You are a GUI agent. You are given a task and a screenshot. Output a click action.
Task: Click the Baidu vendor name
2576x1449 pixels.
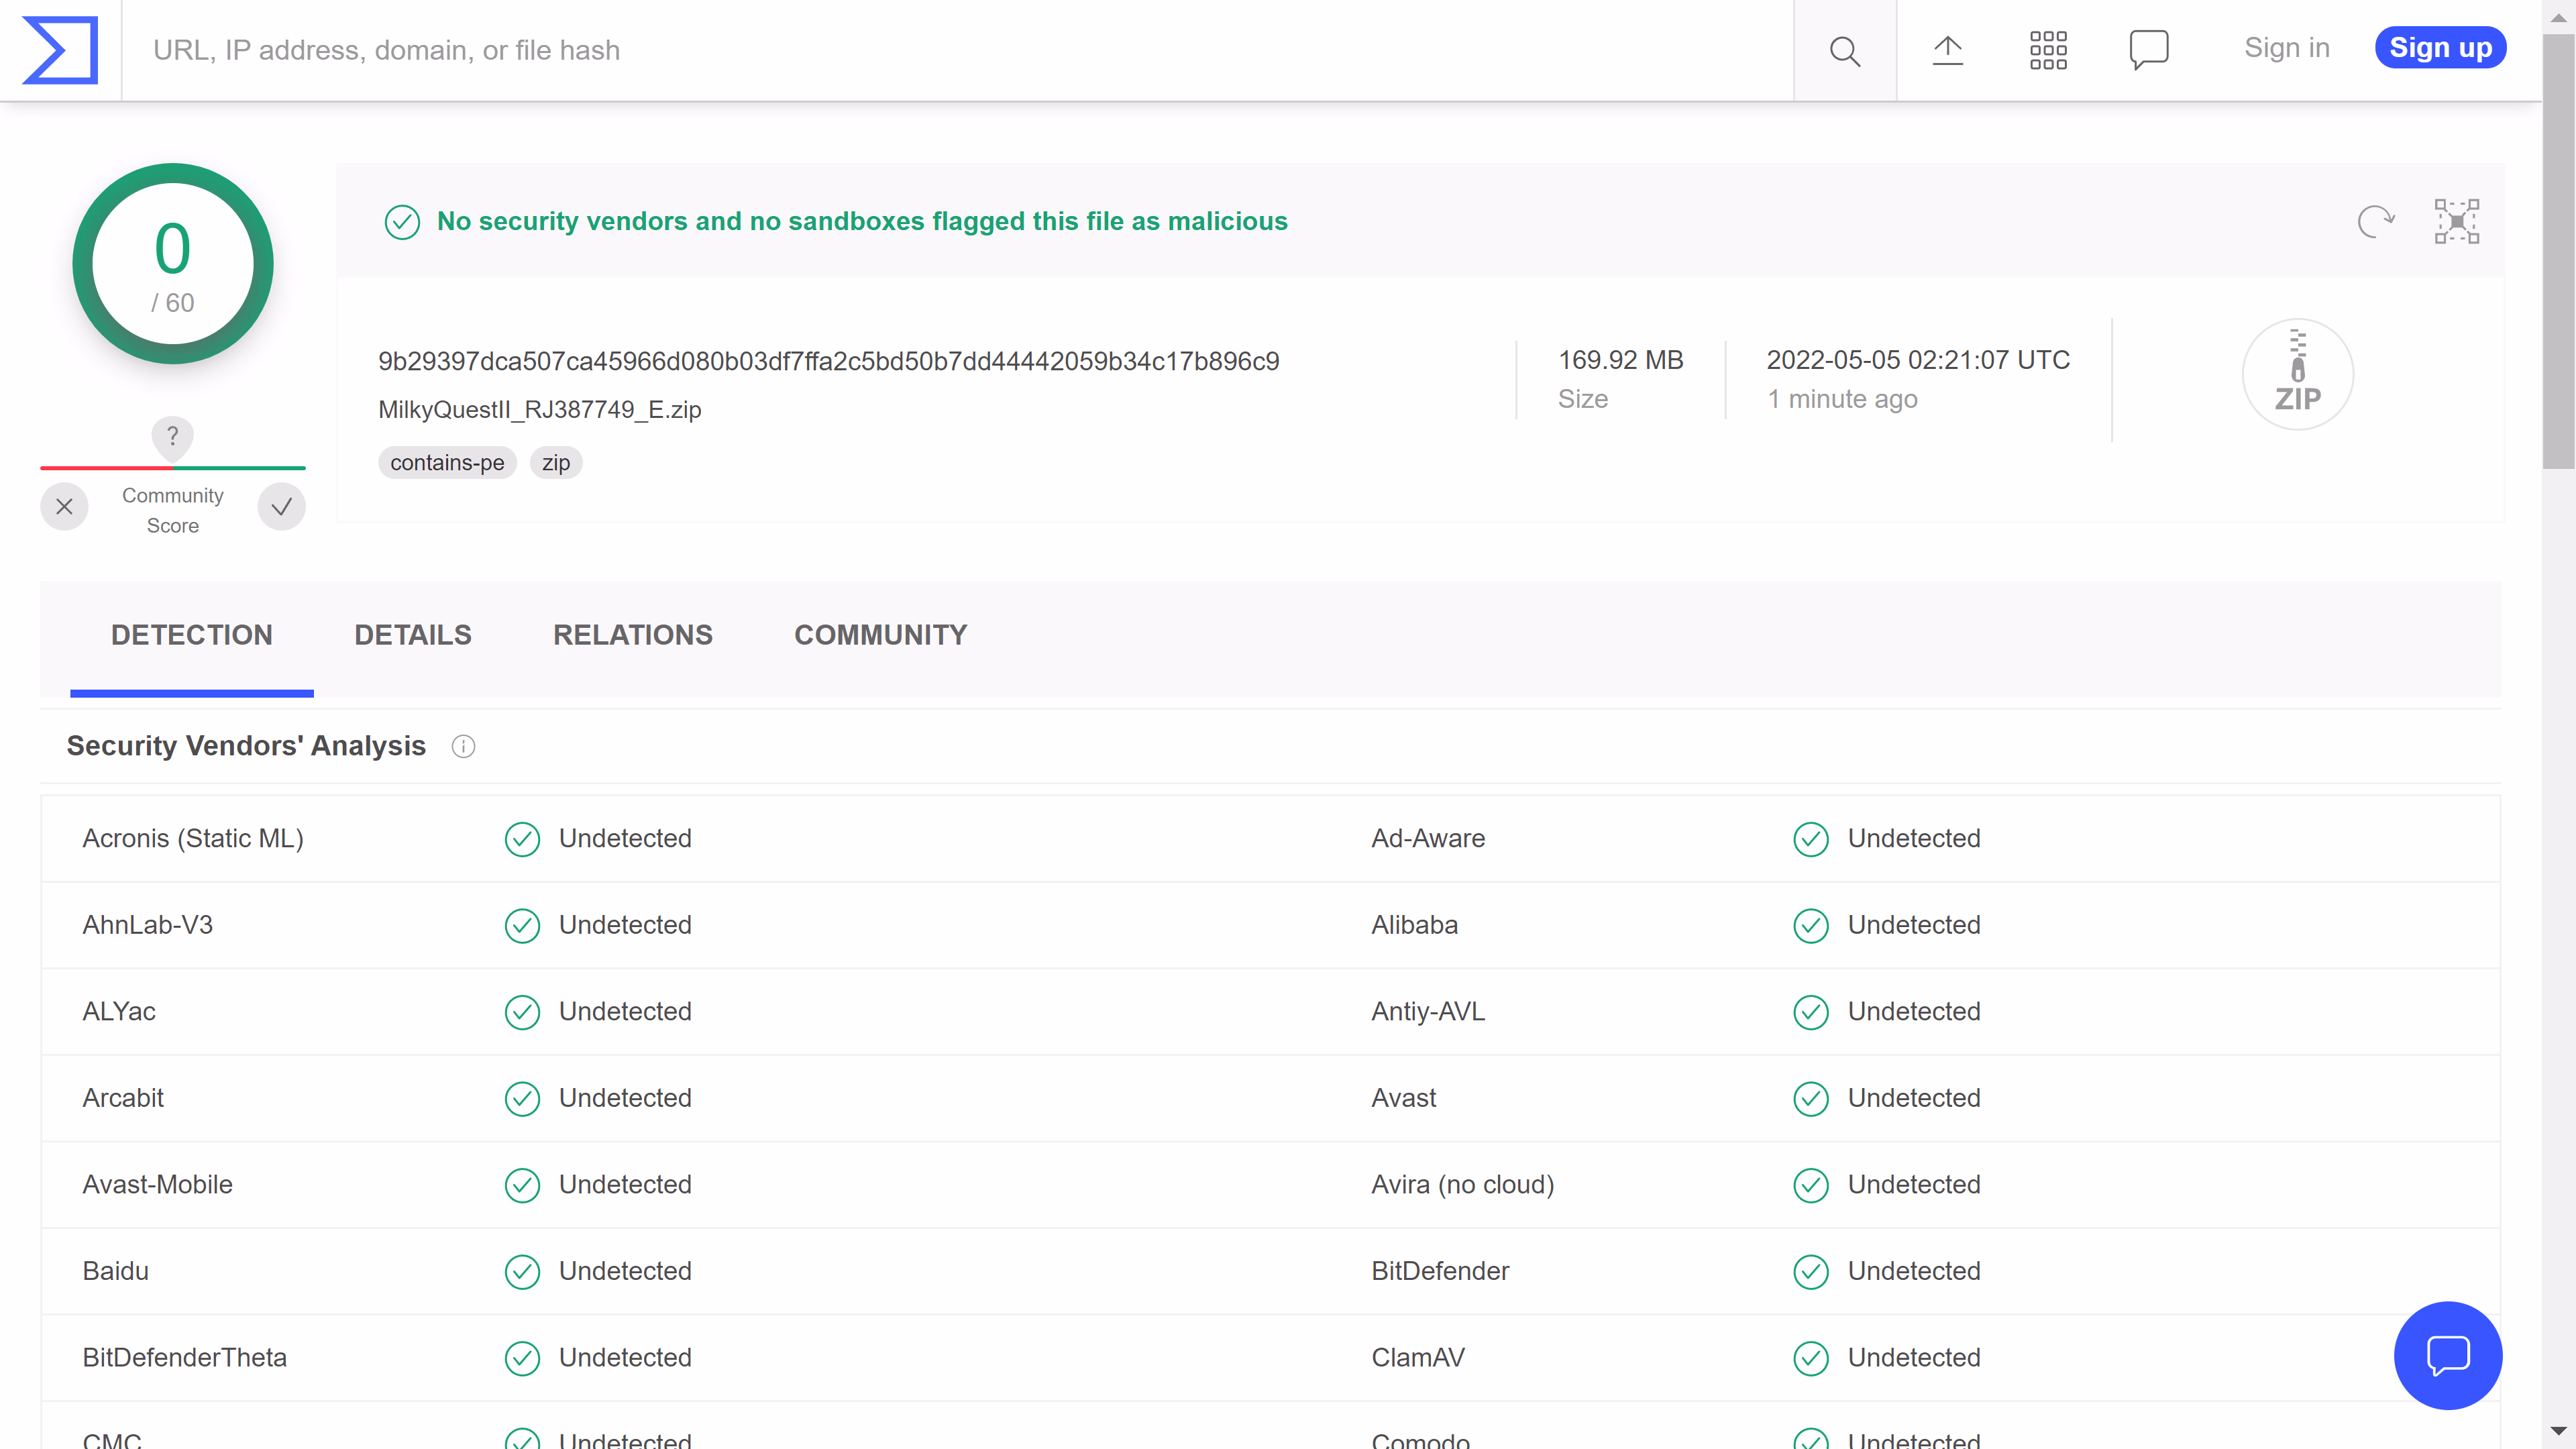(x=116, y=1271)
